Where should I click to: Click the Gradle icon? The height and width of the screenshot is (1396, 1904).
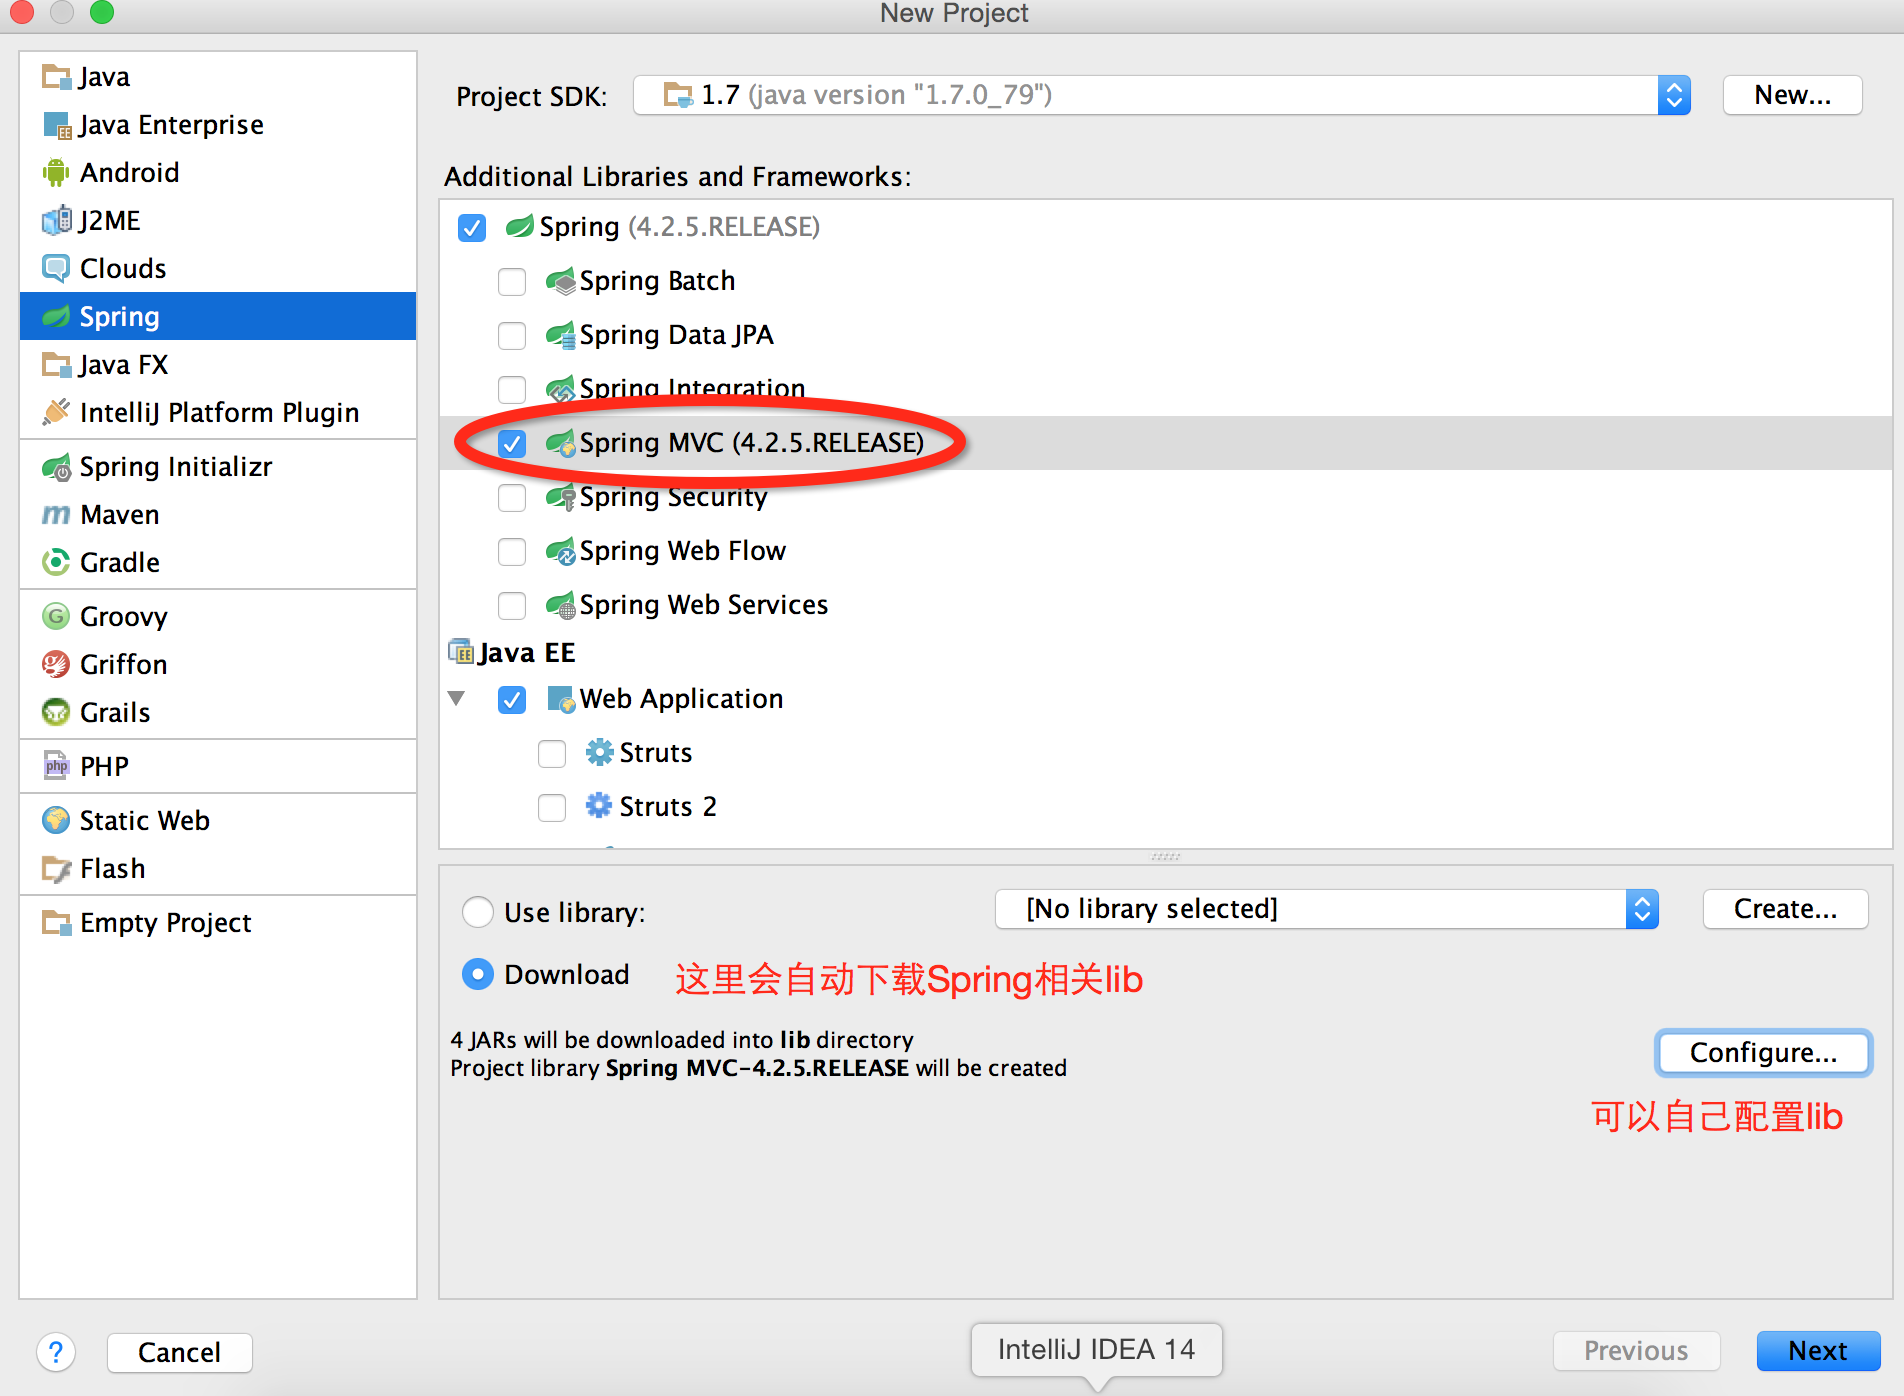click(56, 562)
